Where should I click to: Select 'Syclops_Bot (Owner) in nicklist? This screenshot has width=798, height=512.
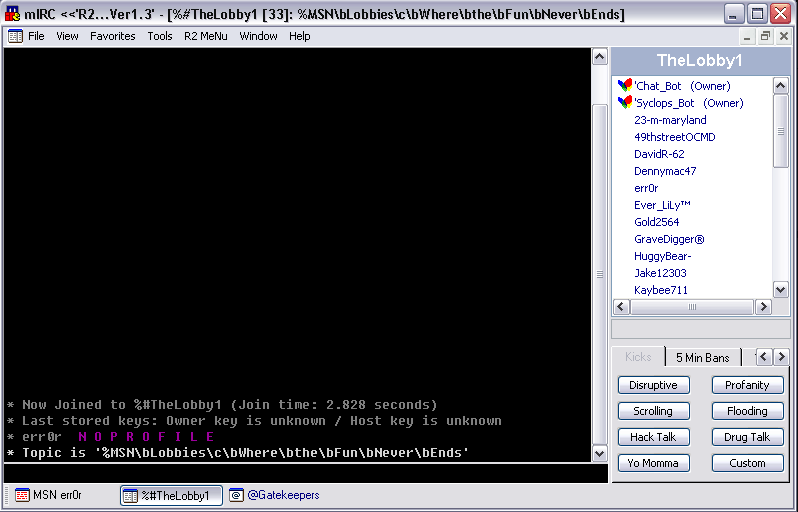689,103
